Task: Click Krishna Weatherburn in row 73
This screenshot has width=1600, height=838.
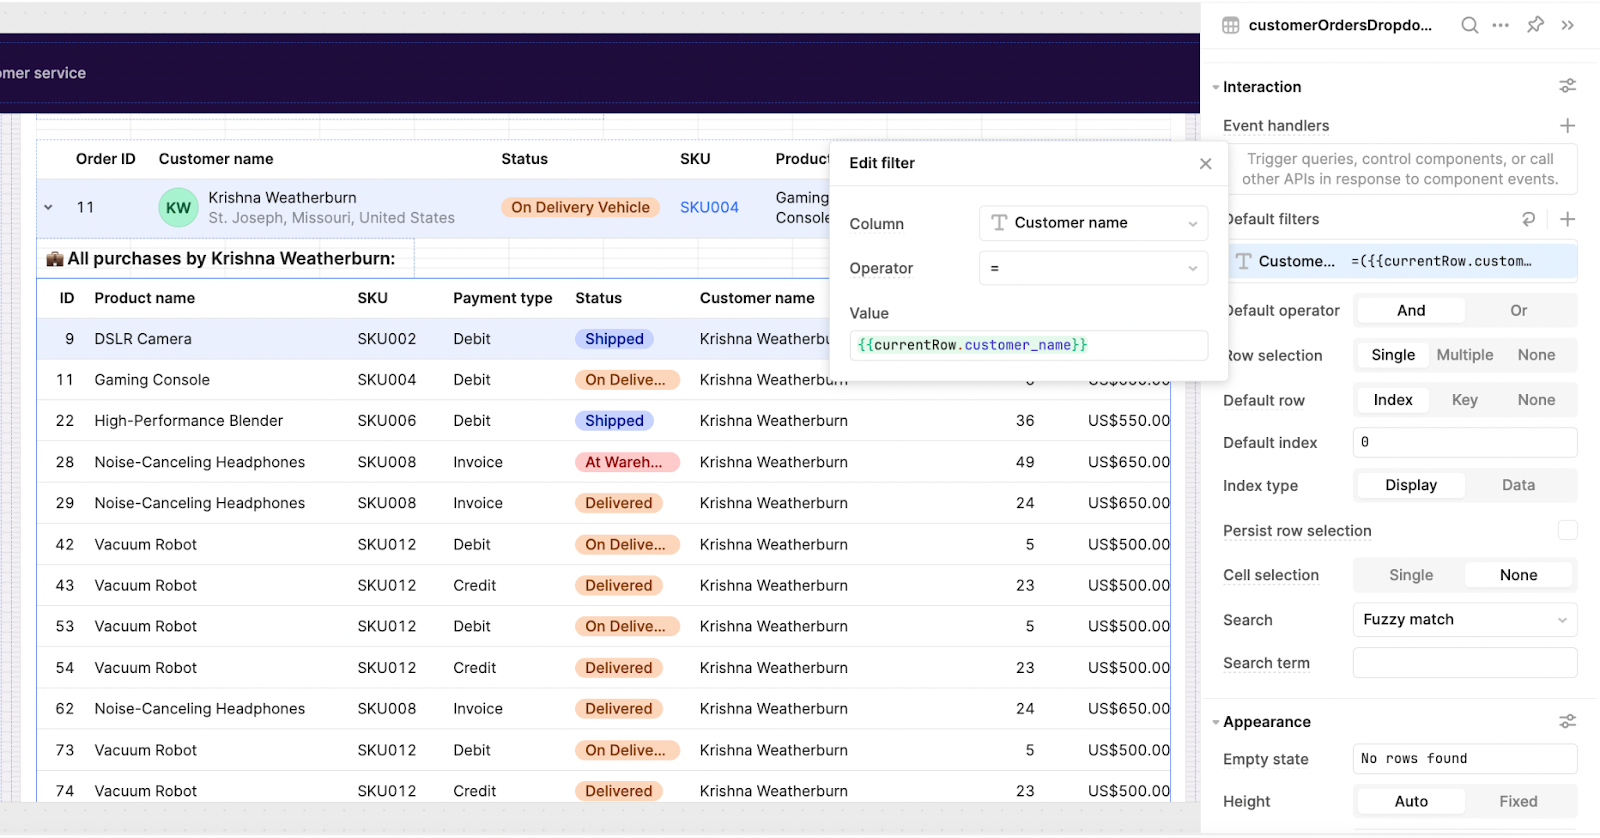Action: [774, 750]
